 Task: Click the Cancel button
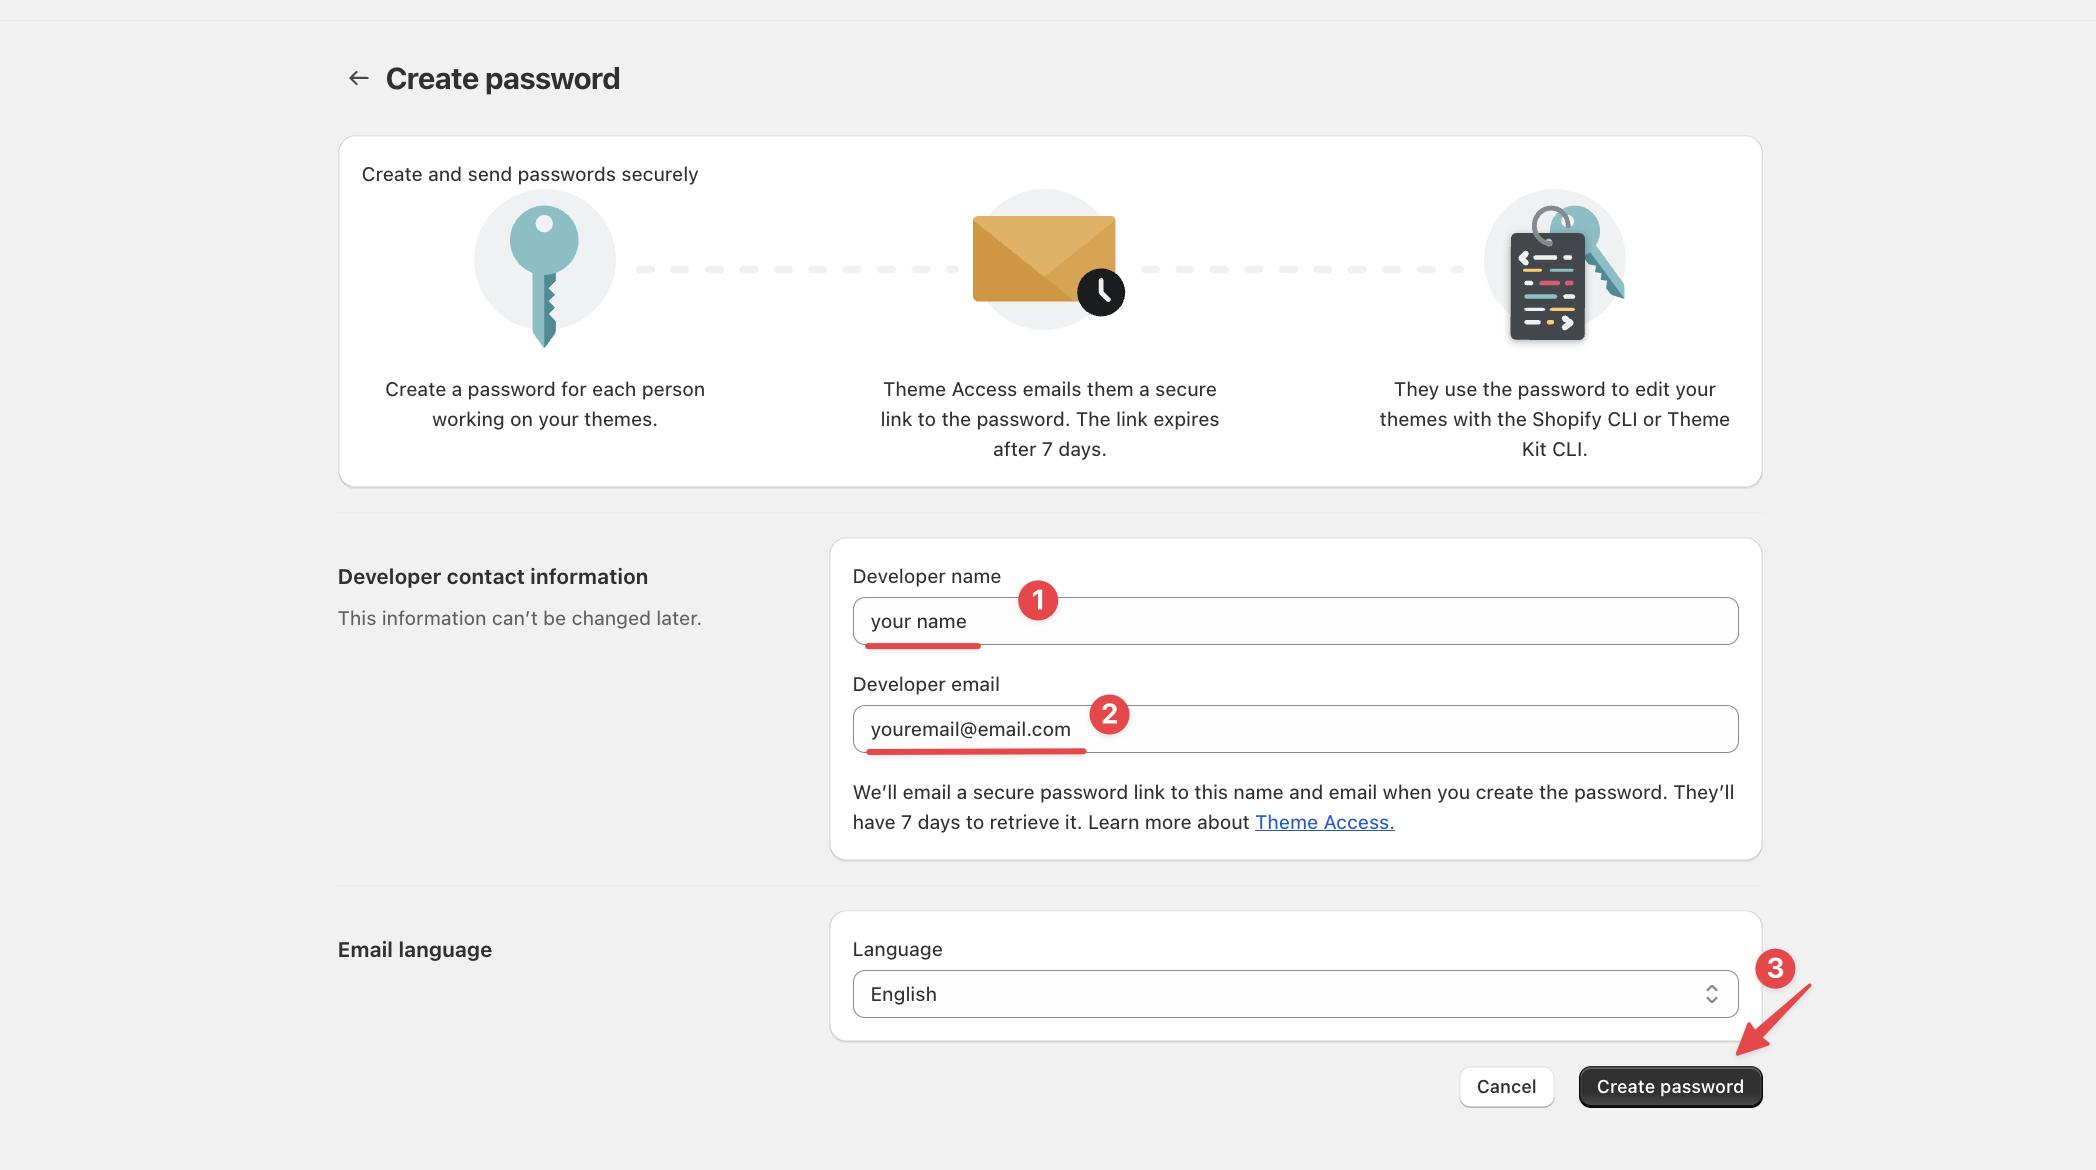[1506, 1086]
